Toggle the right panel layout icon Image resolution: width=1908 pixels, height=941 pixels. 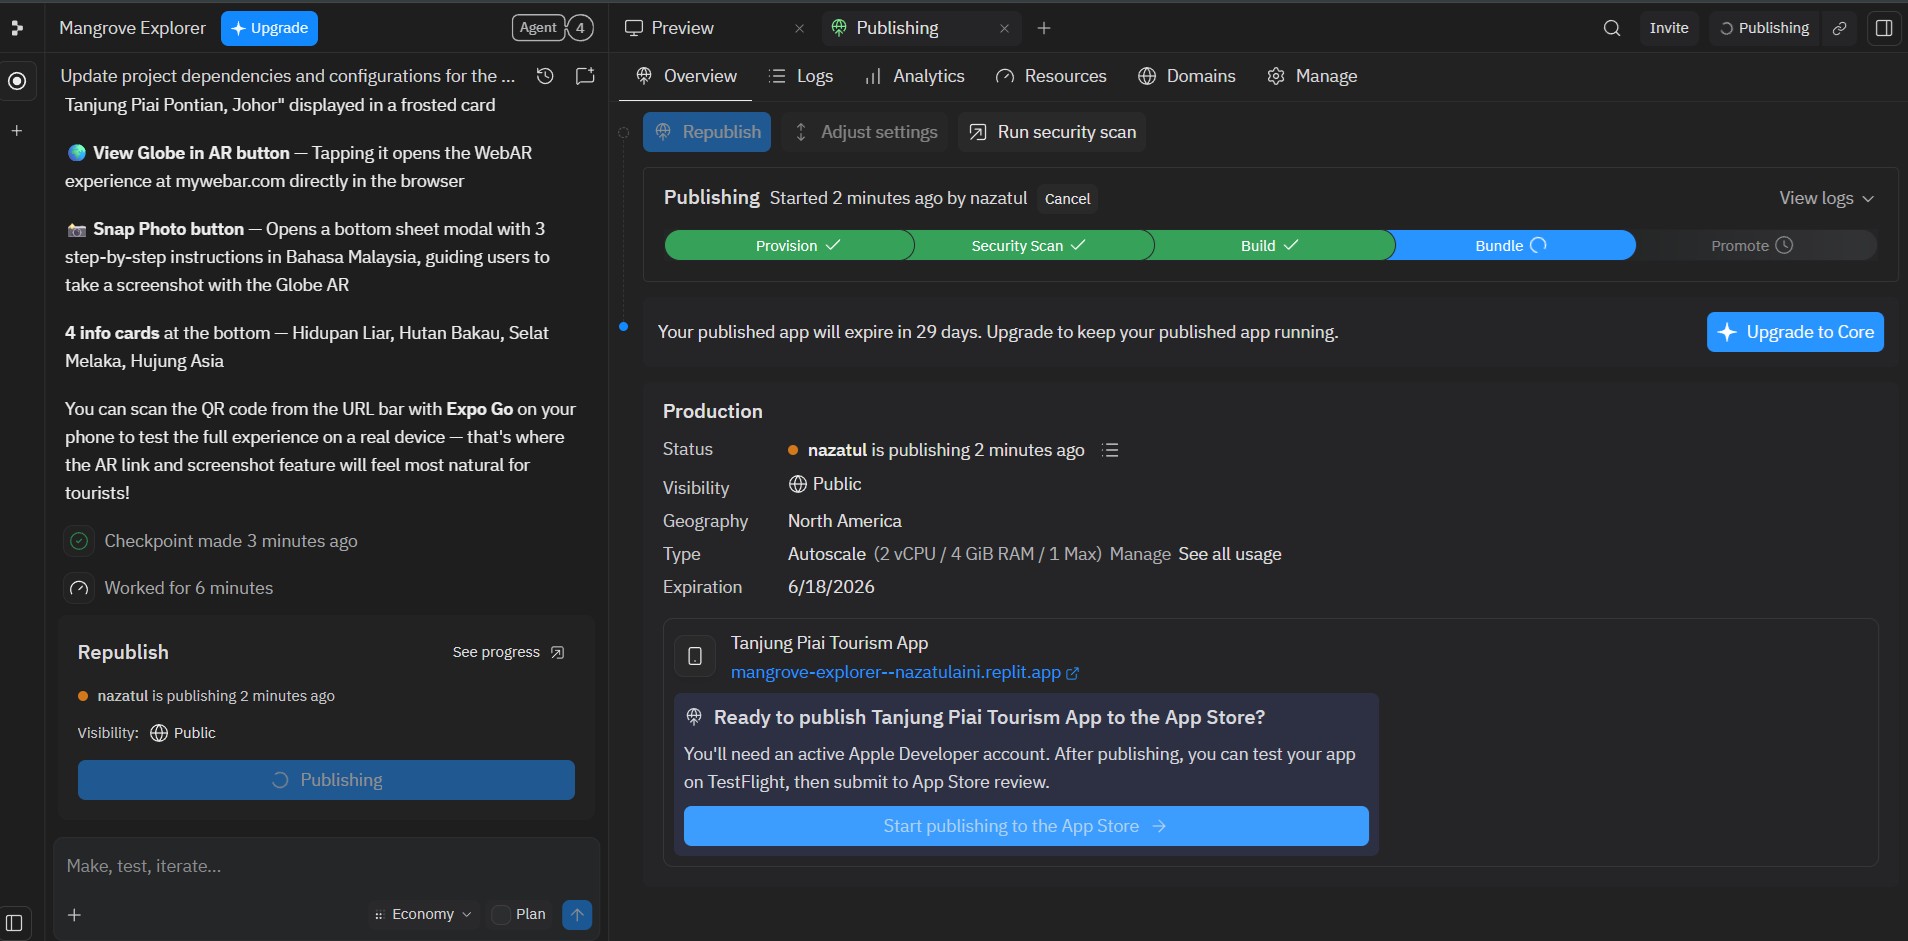click(x=1884, y=28)
